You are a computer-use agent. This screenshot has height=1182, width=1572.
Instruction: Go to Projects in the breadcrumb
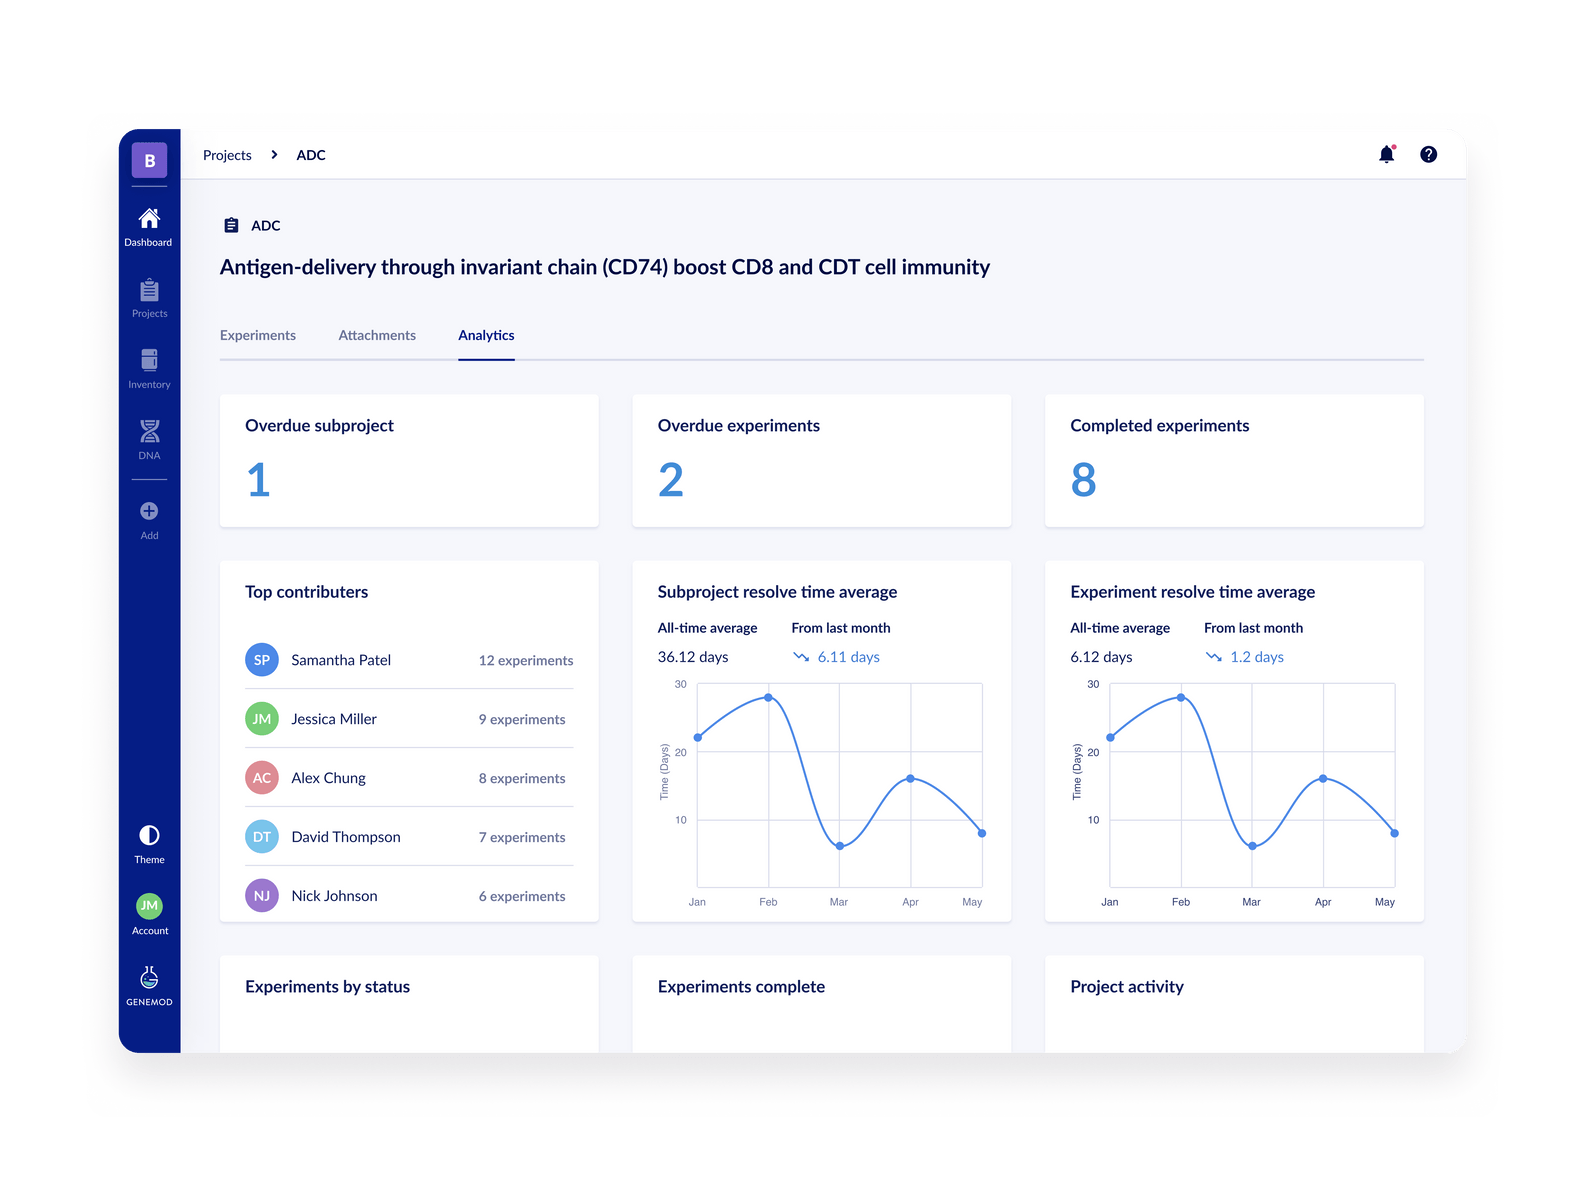point(227,155)
